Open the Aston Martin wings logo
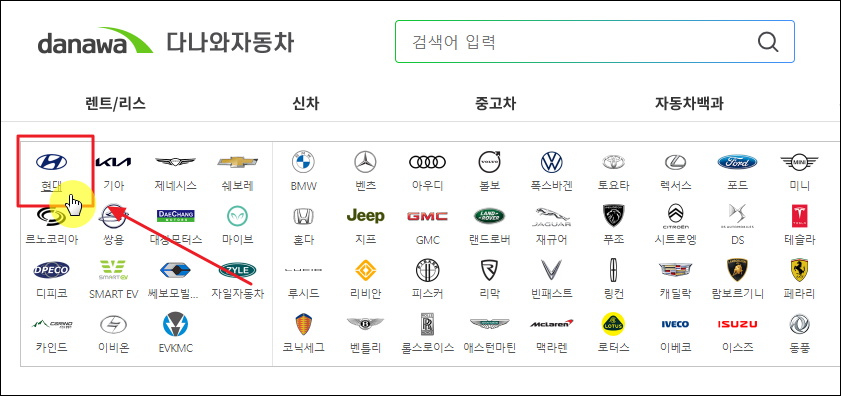The height and width of the screenshot is (396, 841). (490, 324)
